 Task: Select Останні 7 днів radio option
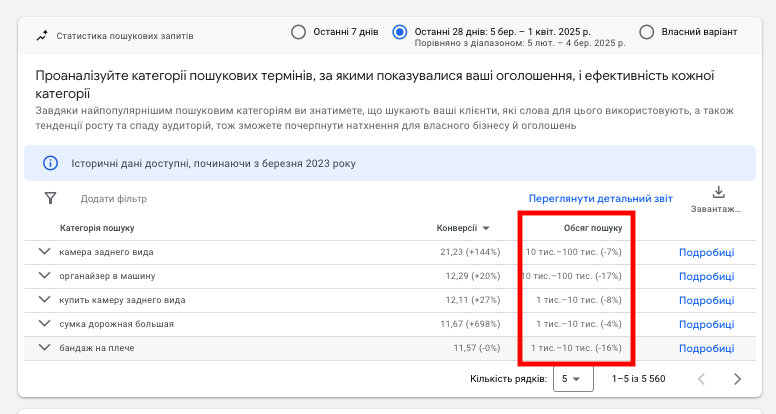click(x=298, y=32)
